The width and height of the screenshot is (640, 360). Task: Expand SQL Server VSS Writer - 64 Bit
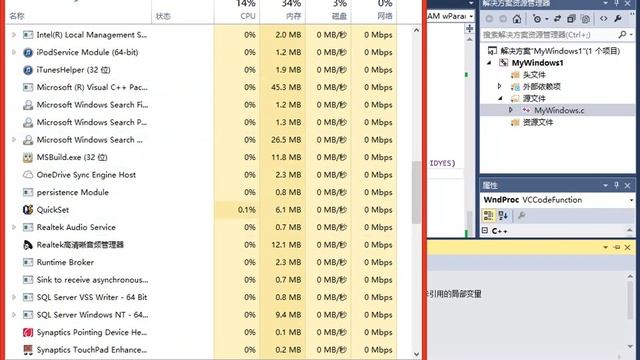coord(14,297)
